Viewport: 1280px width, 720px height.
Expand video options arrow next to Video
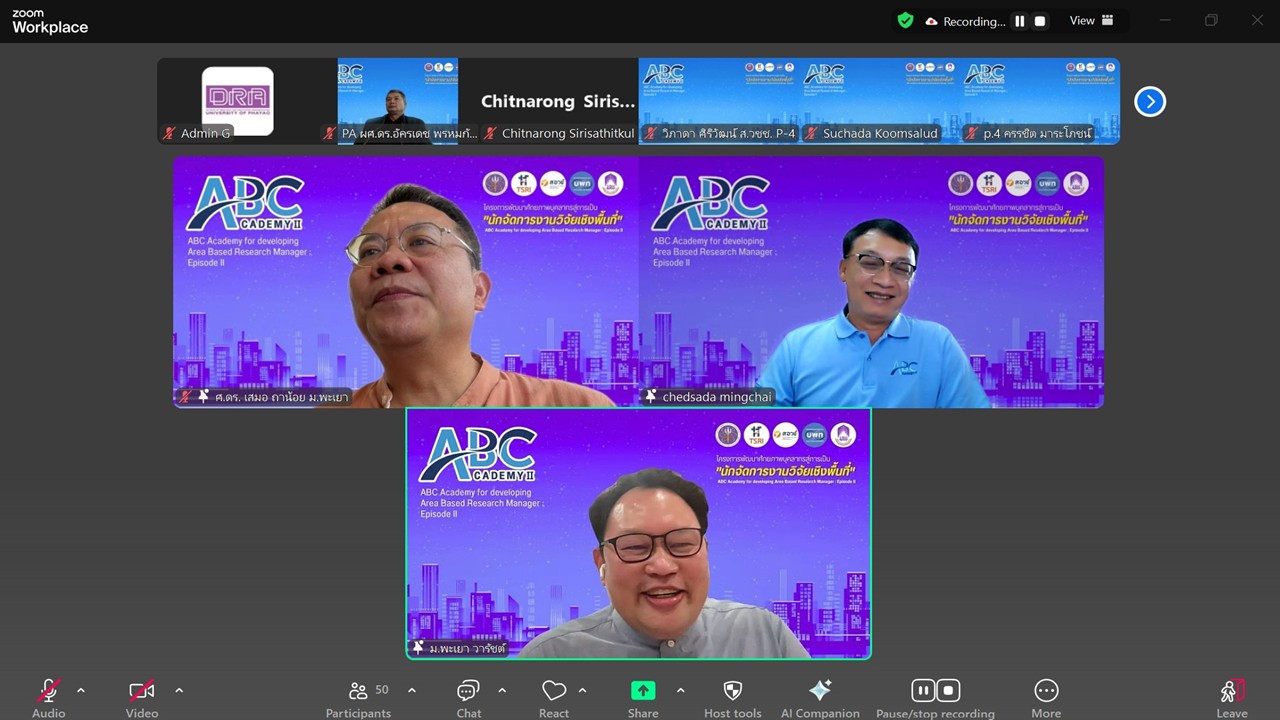point(179,690)
